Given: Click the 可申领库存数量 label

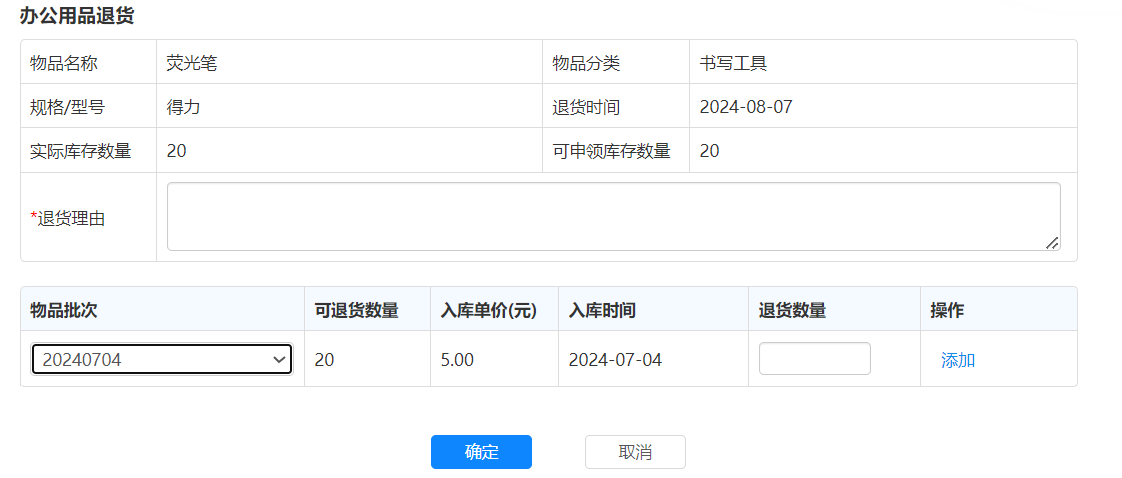Looking at the screenshot, I should 611,151.
